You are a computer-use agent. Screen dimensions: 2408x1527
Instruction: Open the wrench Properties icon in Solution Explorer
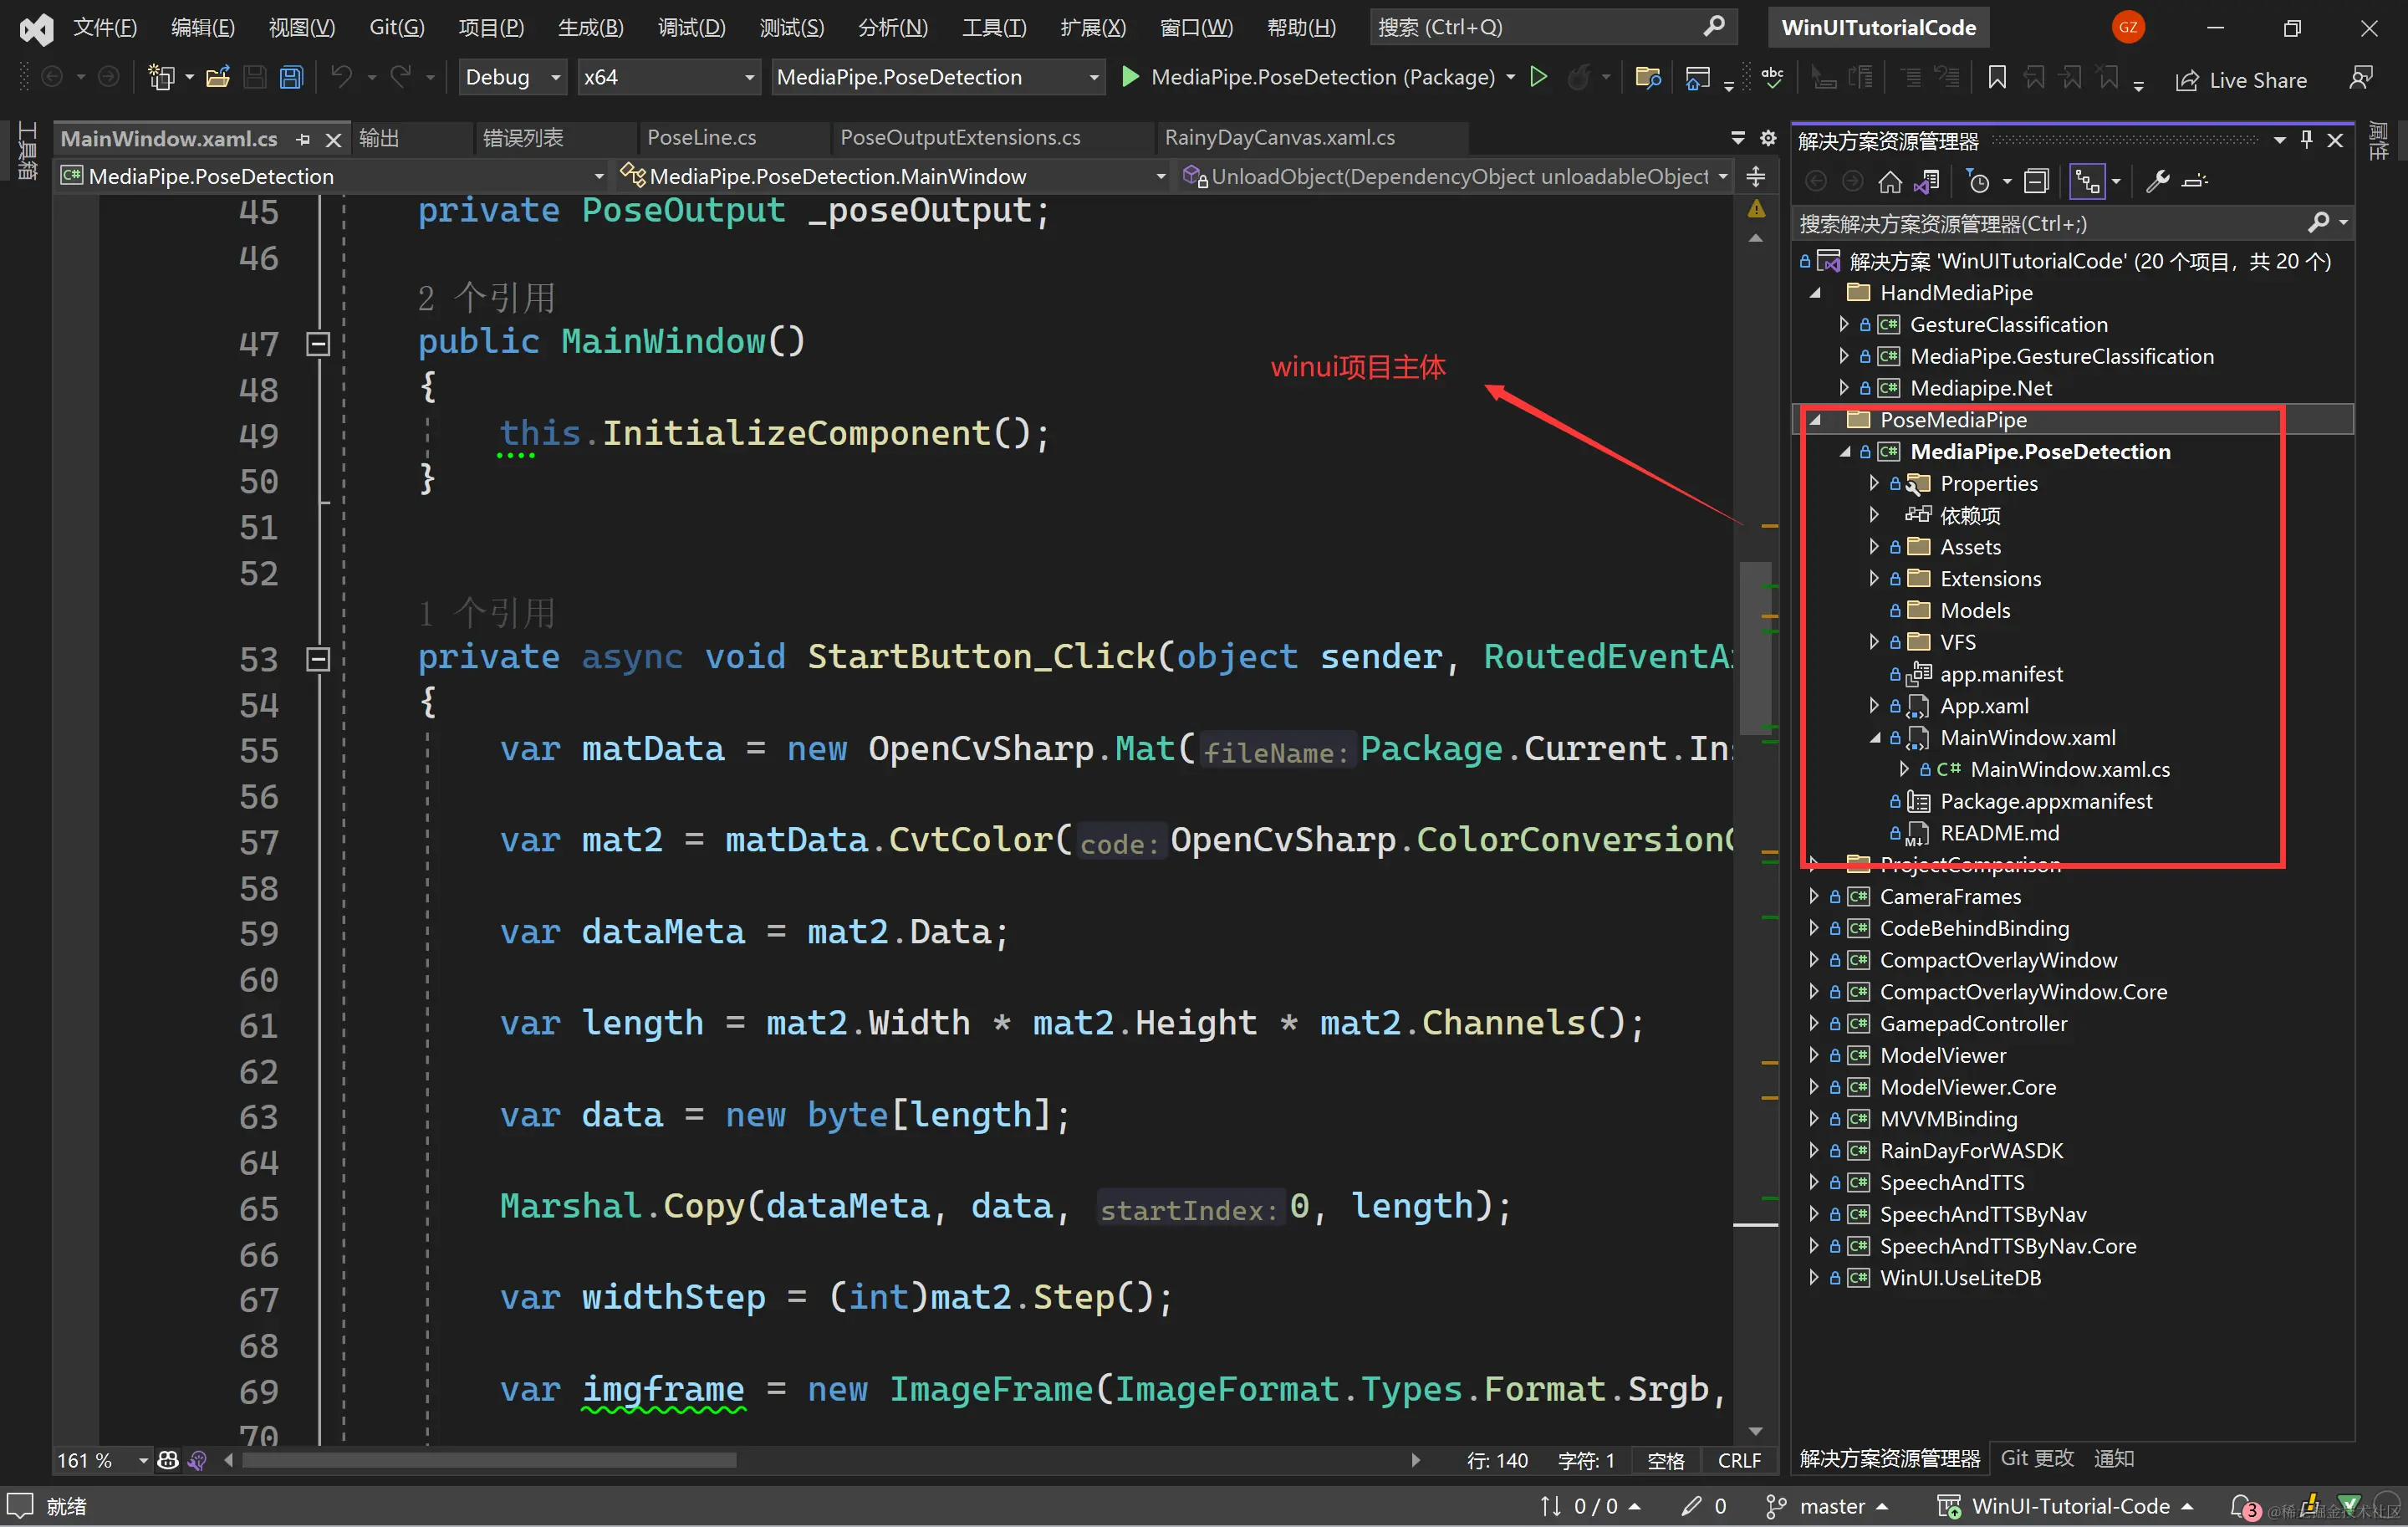click(2157, 181)
